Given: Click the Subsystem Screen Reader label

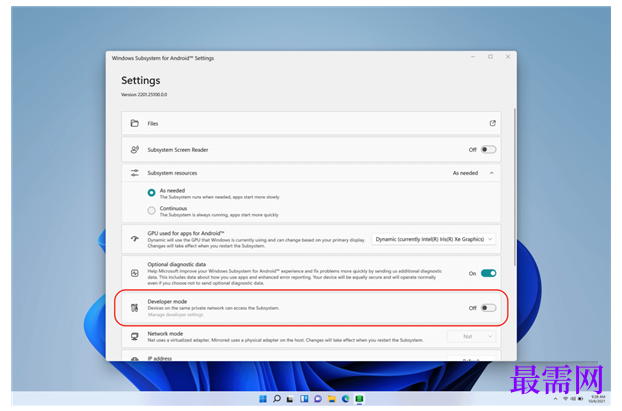Looking at the screenshot, I should pyautogui.click(x=178, y=150).
